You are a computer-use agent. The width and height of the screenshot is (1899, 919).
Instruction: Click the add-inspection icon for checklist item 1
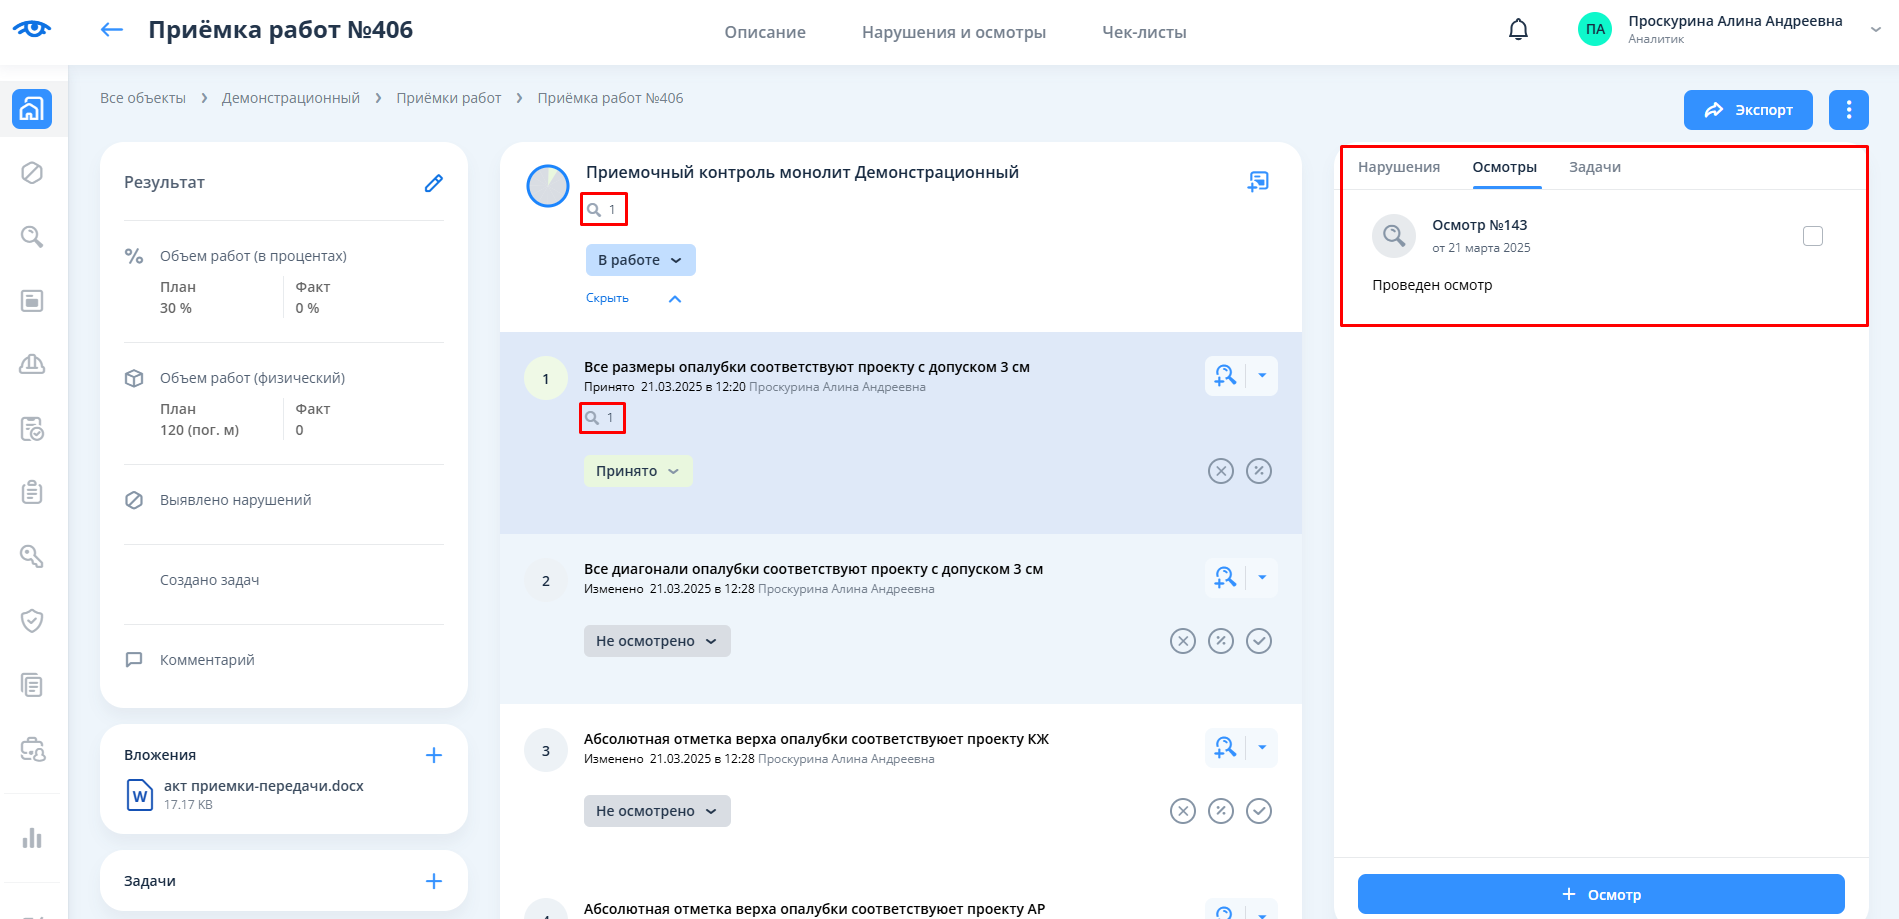pyautogui.click(x=1225, y=376)
